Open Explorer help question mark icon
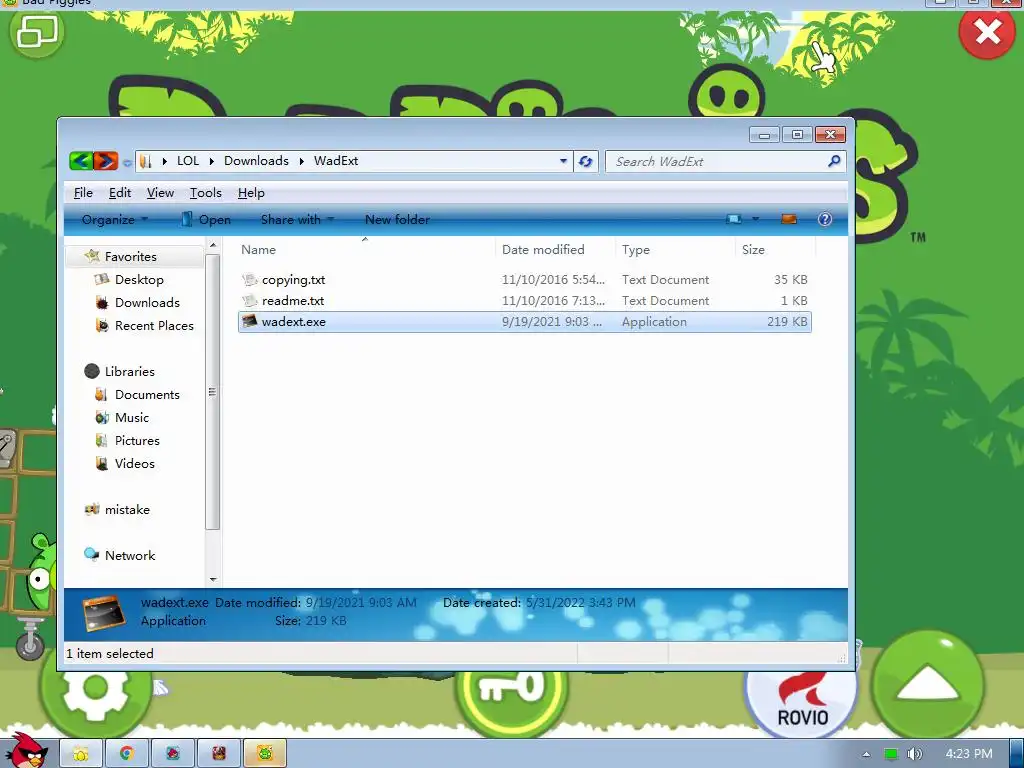This screenshot has height=768, width=1024. [825, 219]
